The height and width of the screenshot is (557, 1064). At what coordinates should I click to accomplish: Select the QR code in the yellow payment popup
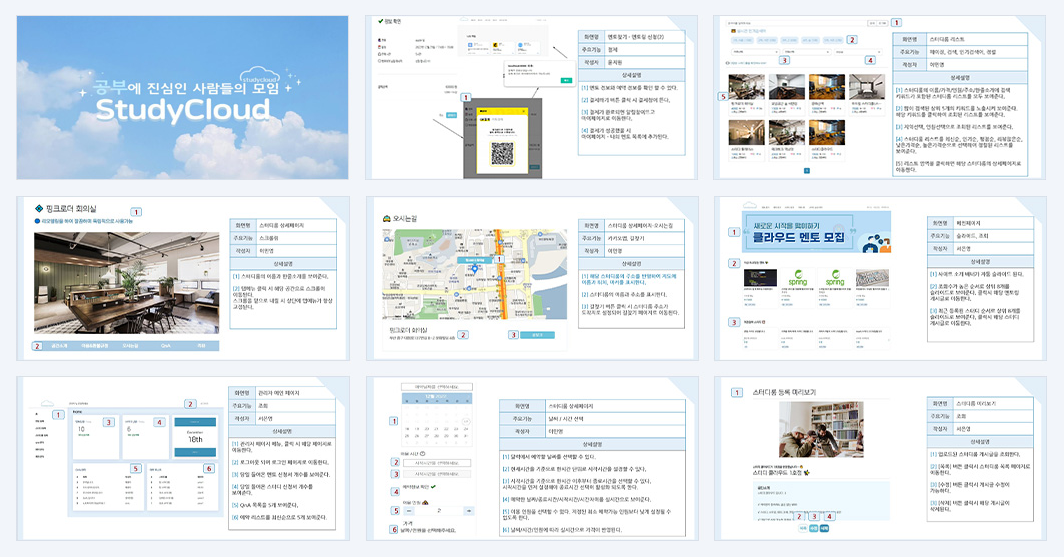point(502,153)
